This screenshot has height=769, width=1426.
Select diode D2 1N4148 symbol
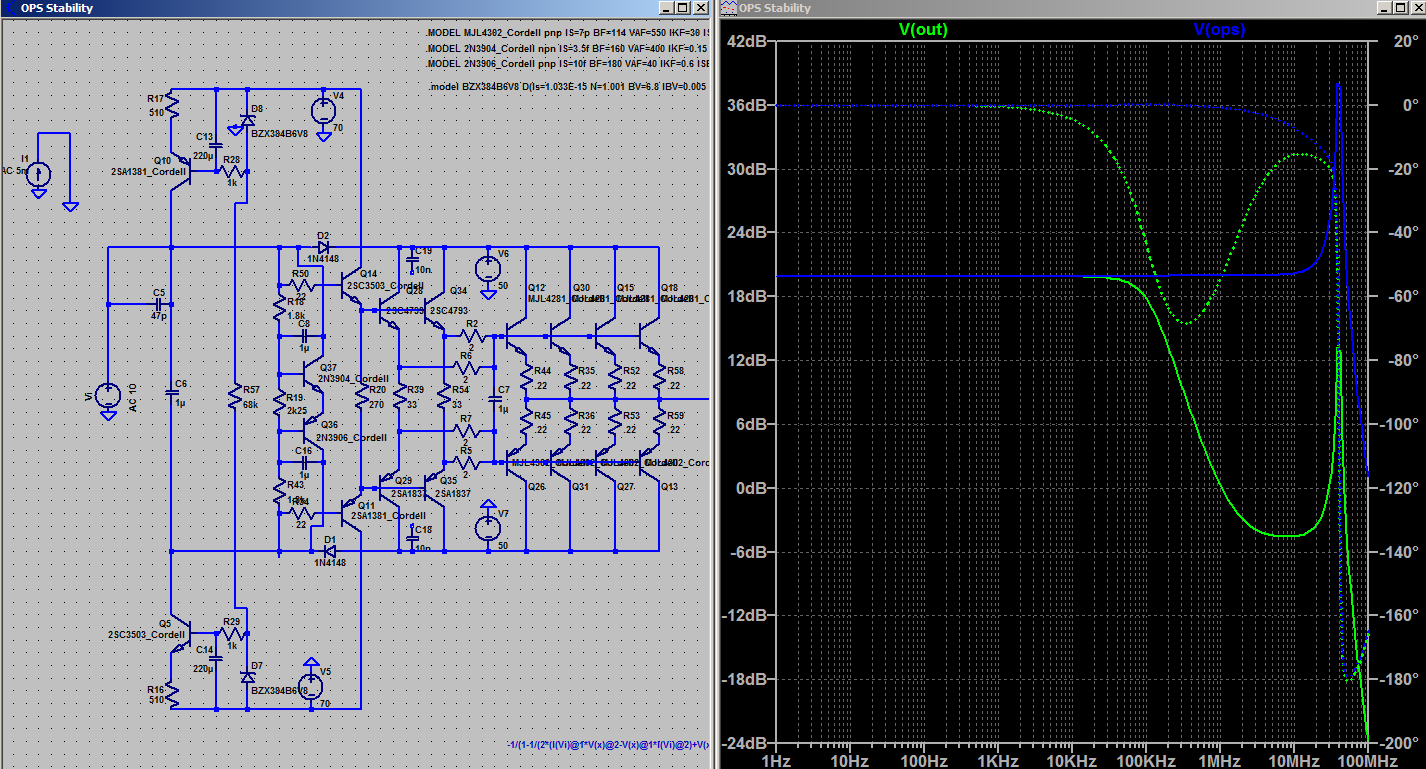pyautogui.click(x=323, y=246)
